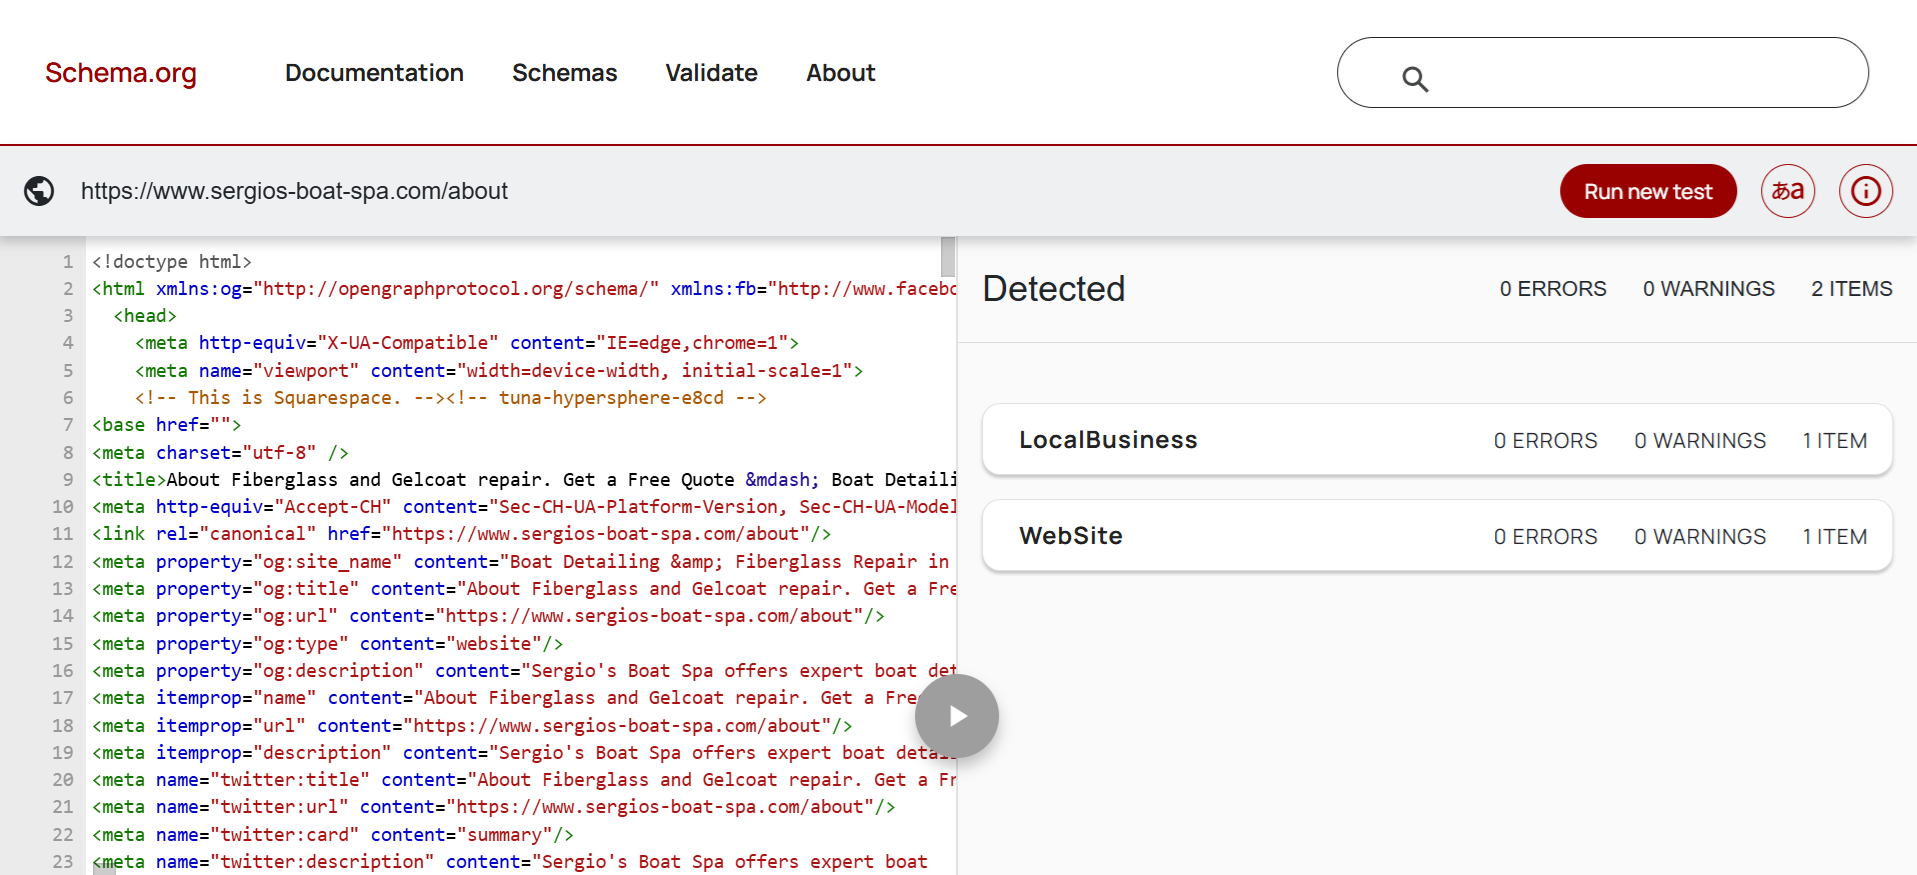
Task: Open the info circle icon
Action: (1865, 191)
